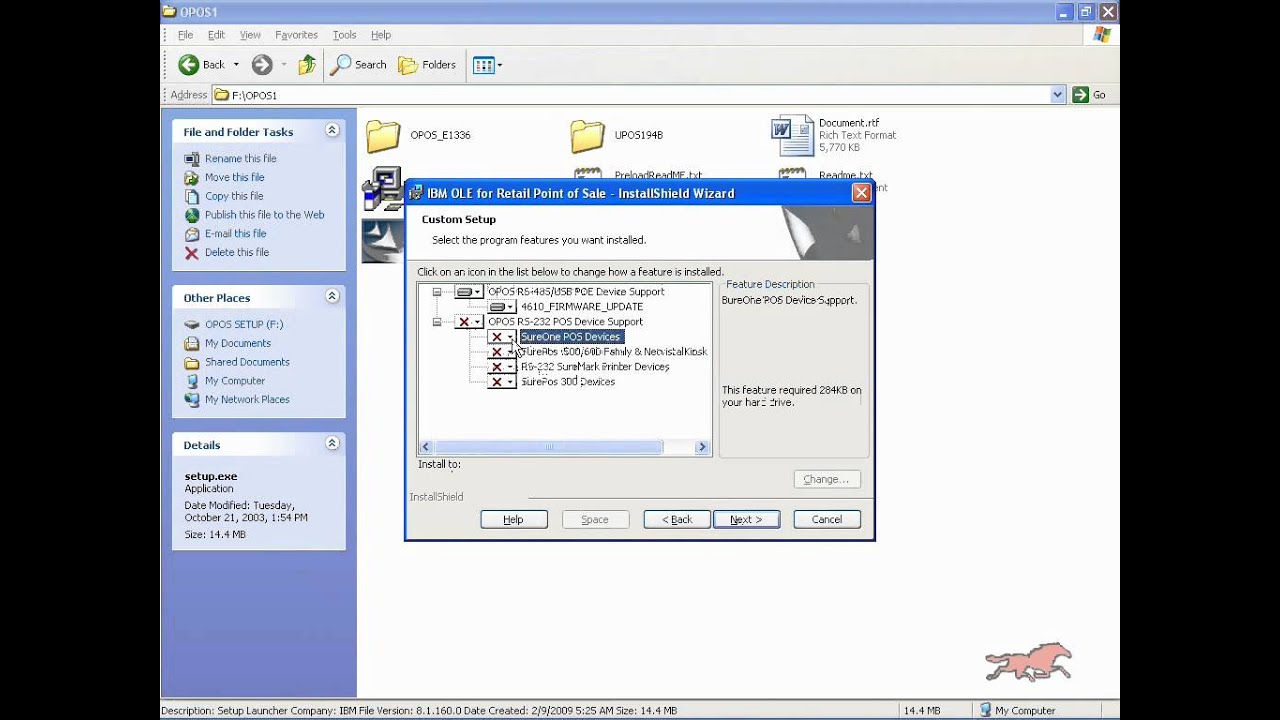Select SureOne POS Devices tree item
Screen dimensions: 1280x720
coord(571,337)
